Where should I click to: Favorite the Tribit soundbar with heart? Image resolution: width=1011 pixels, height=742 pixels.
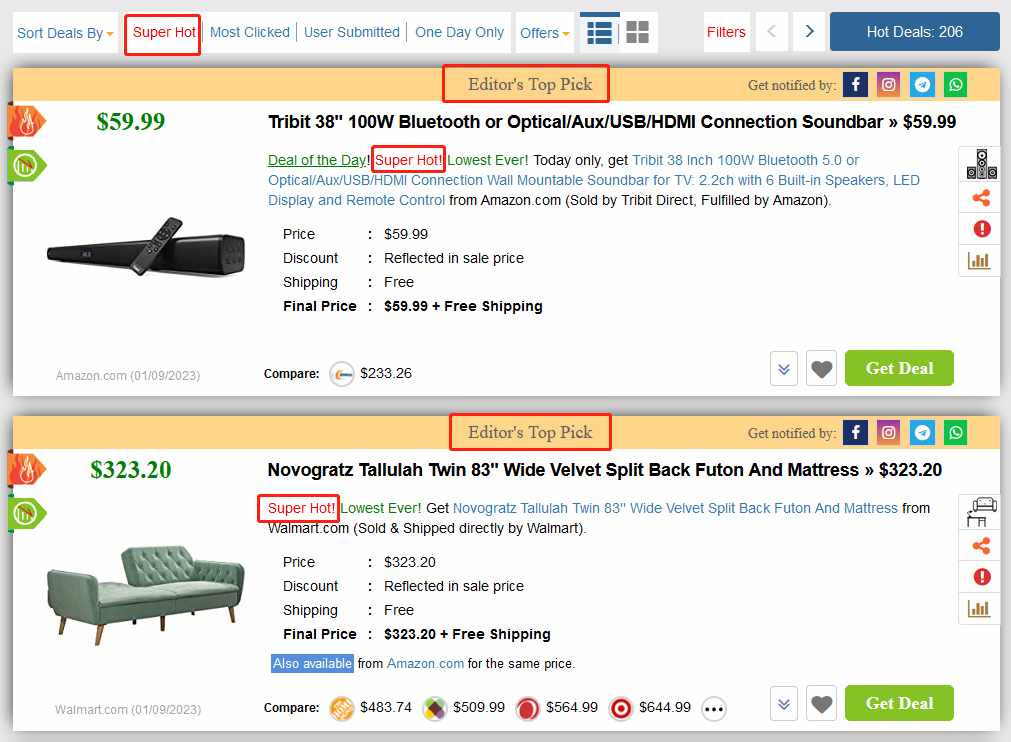click(x=821, y=369)
